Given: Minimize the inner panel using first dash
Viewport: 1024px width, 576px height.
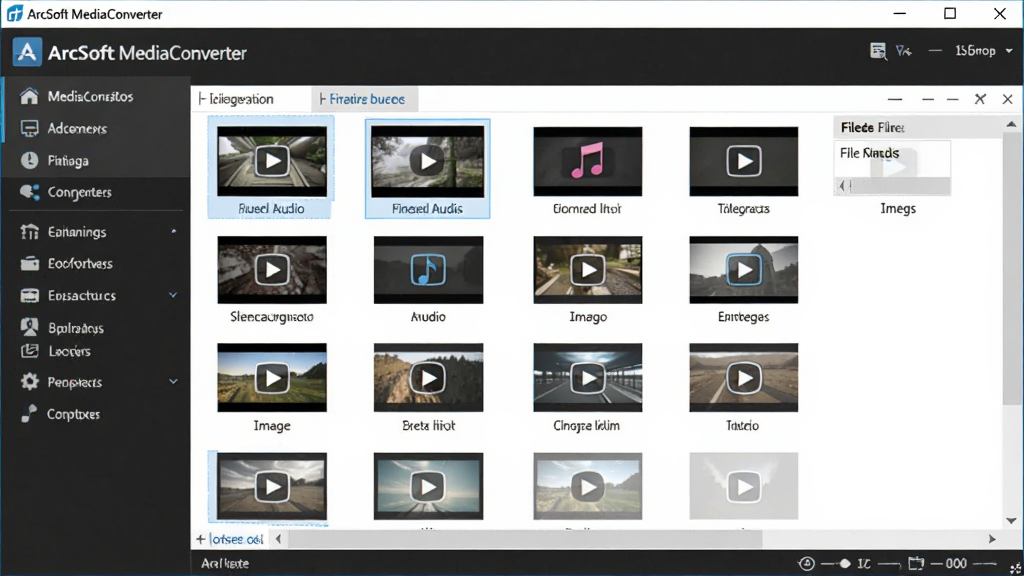Looking at the screenshot, I should coord(895,99).
